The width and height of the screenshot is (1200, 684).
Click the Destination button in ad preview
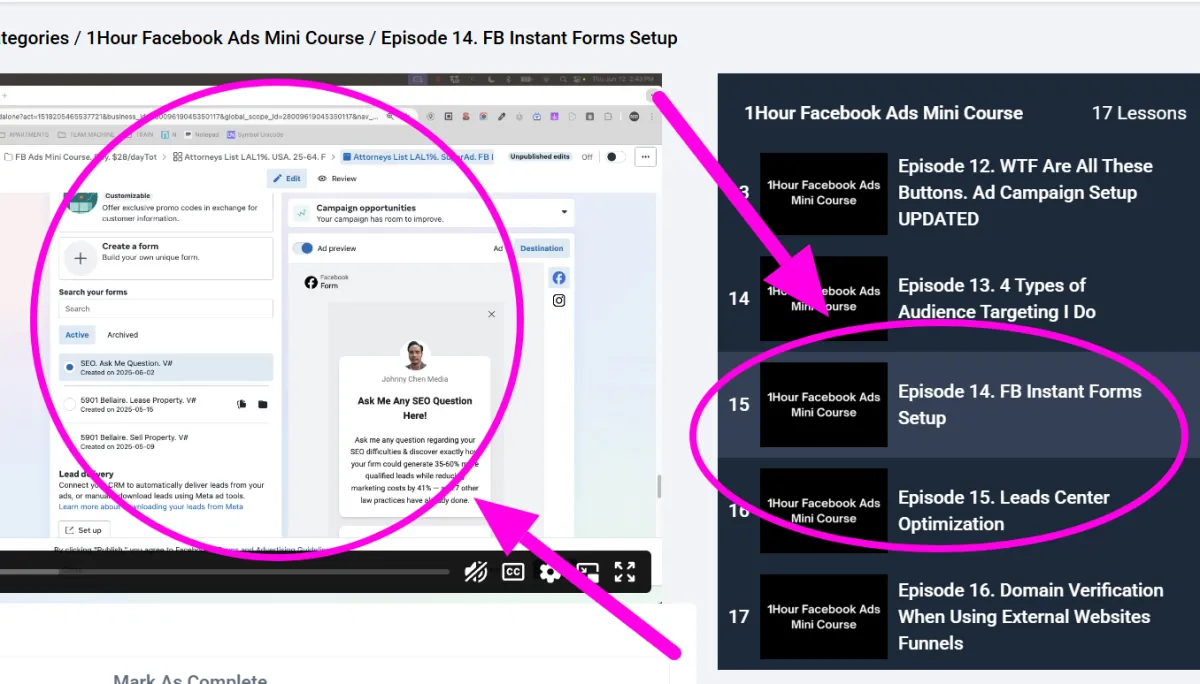542,248
